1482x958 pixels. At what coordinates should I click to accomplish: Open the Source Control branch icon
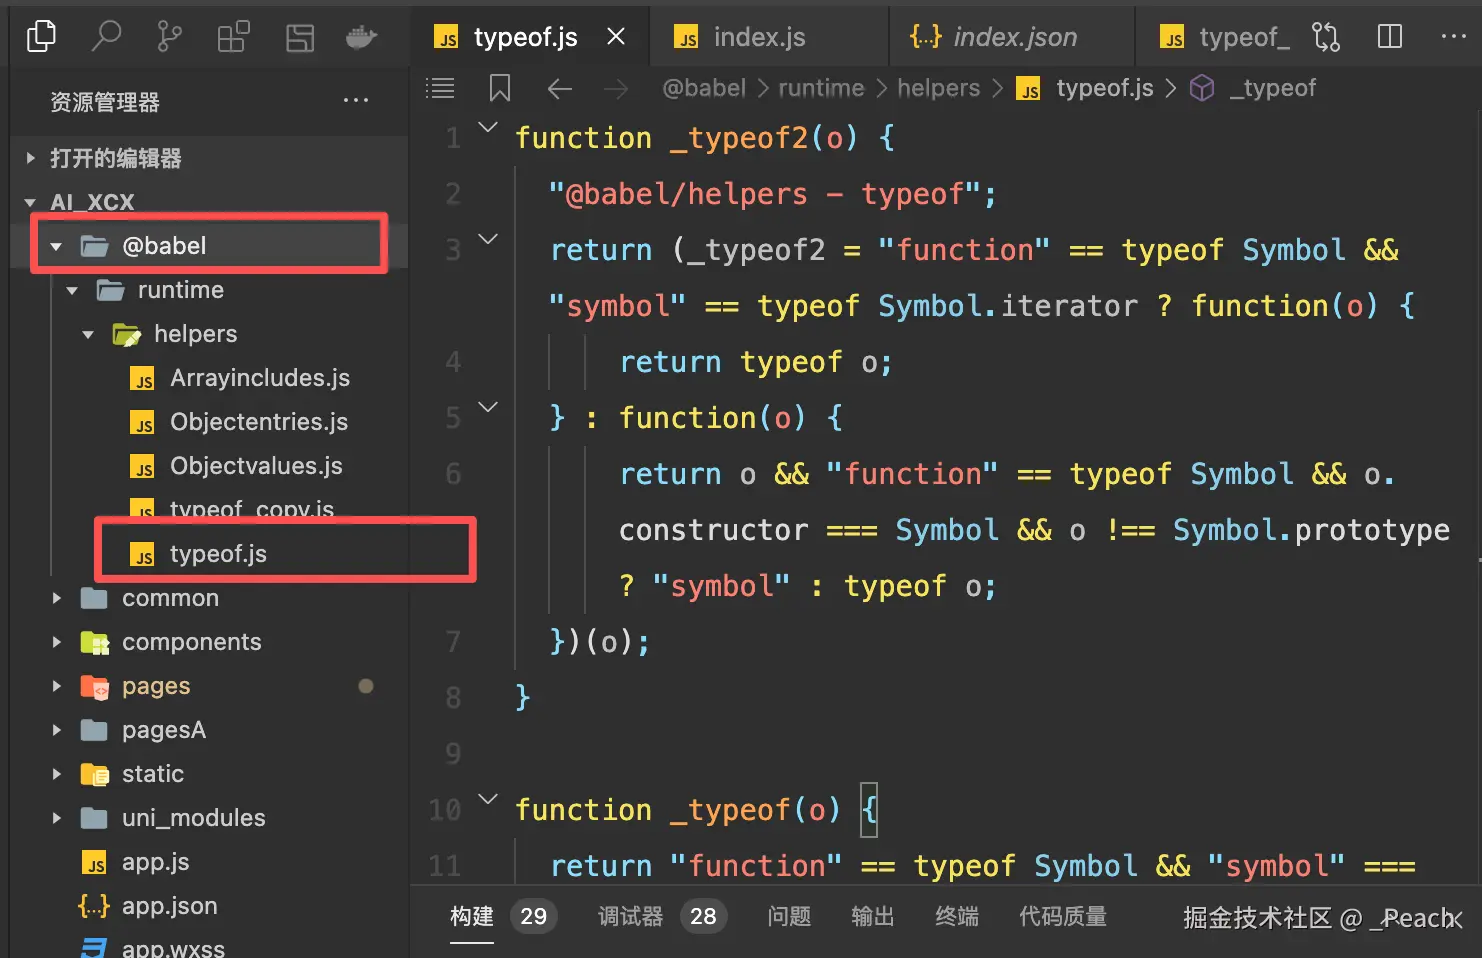(x=169, y=37)
